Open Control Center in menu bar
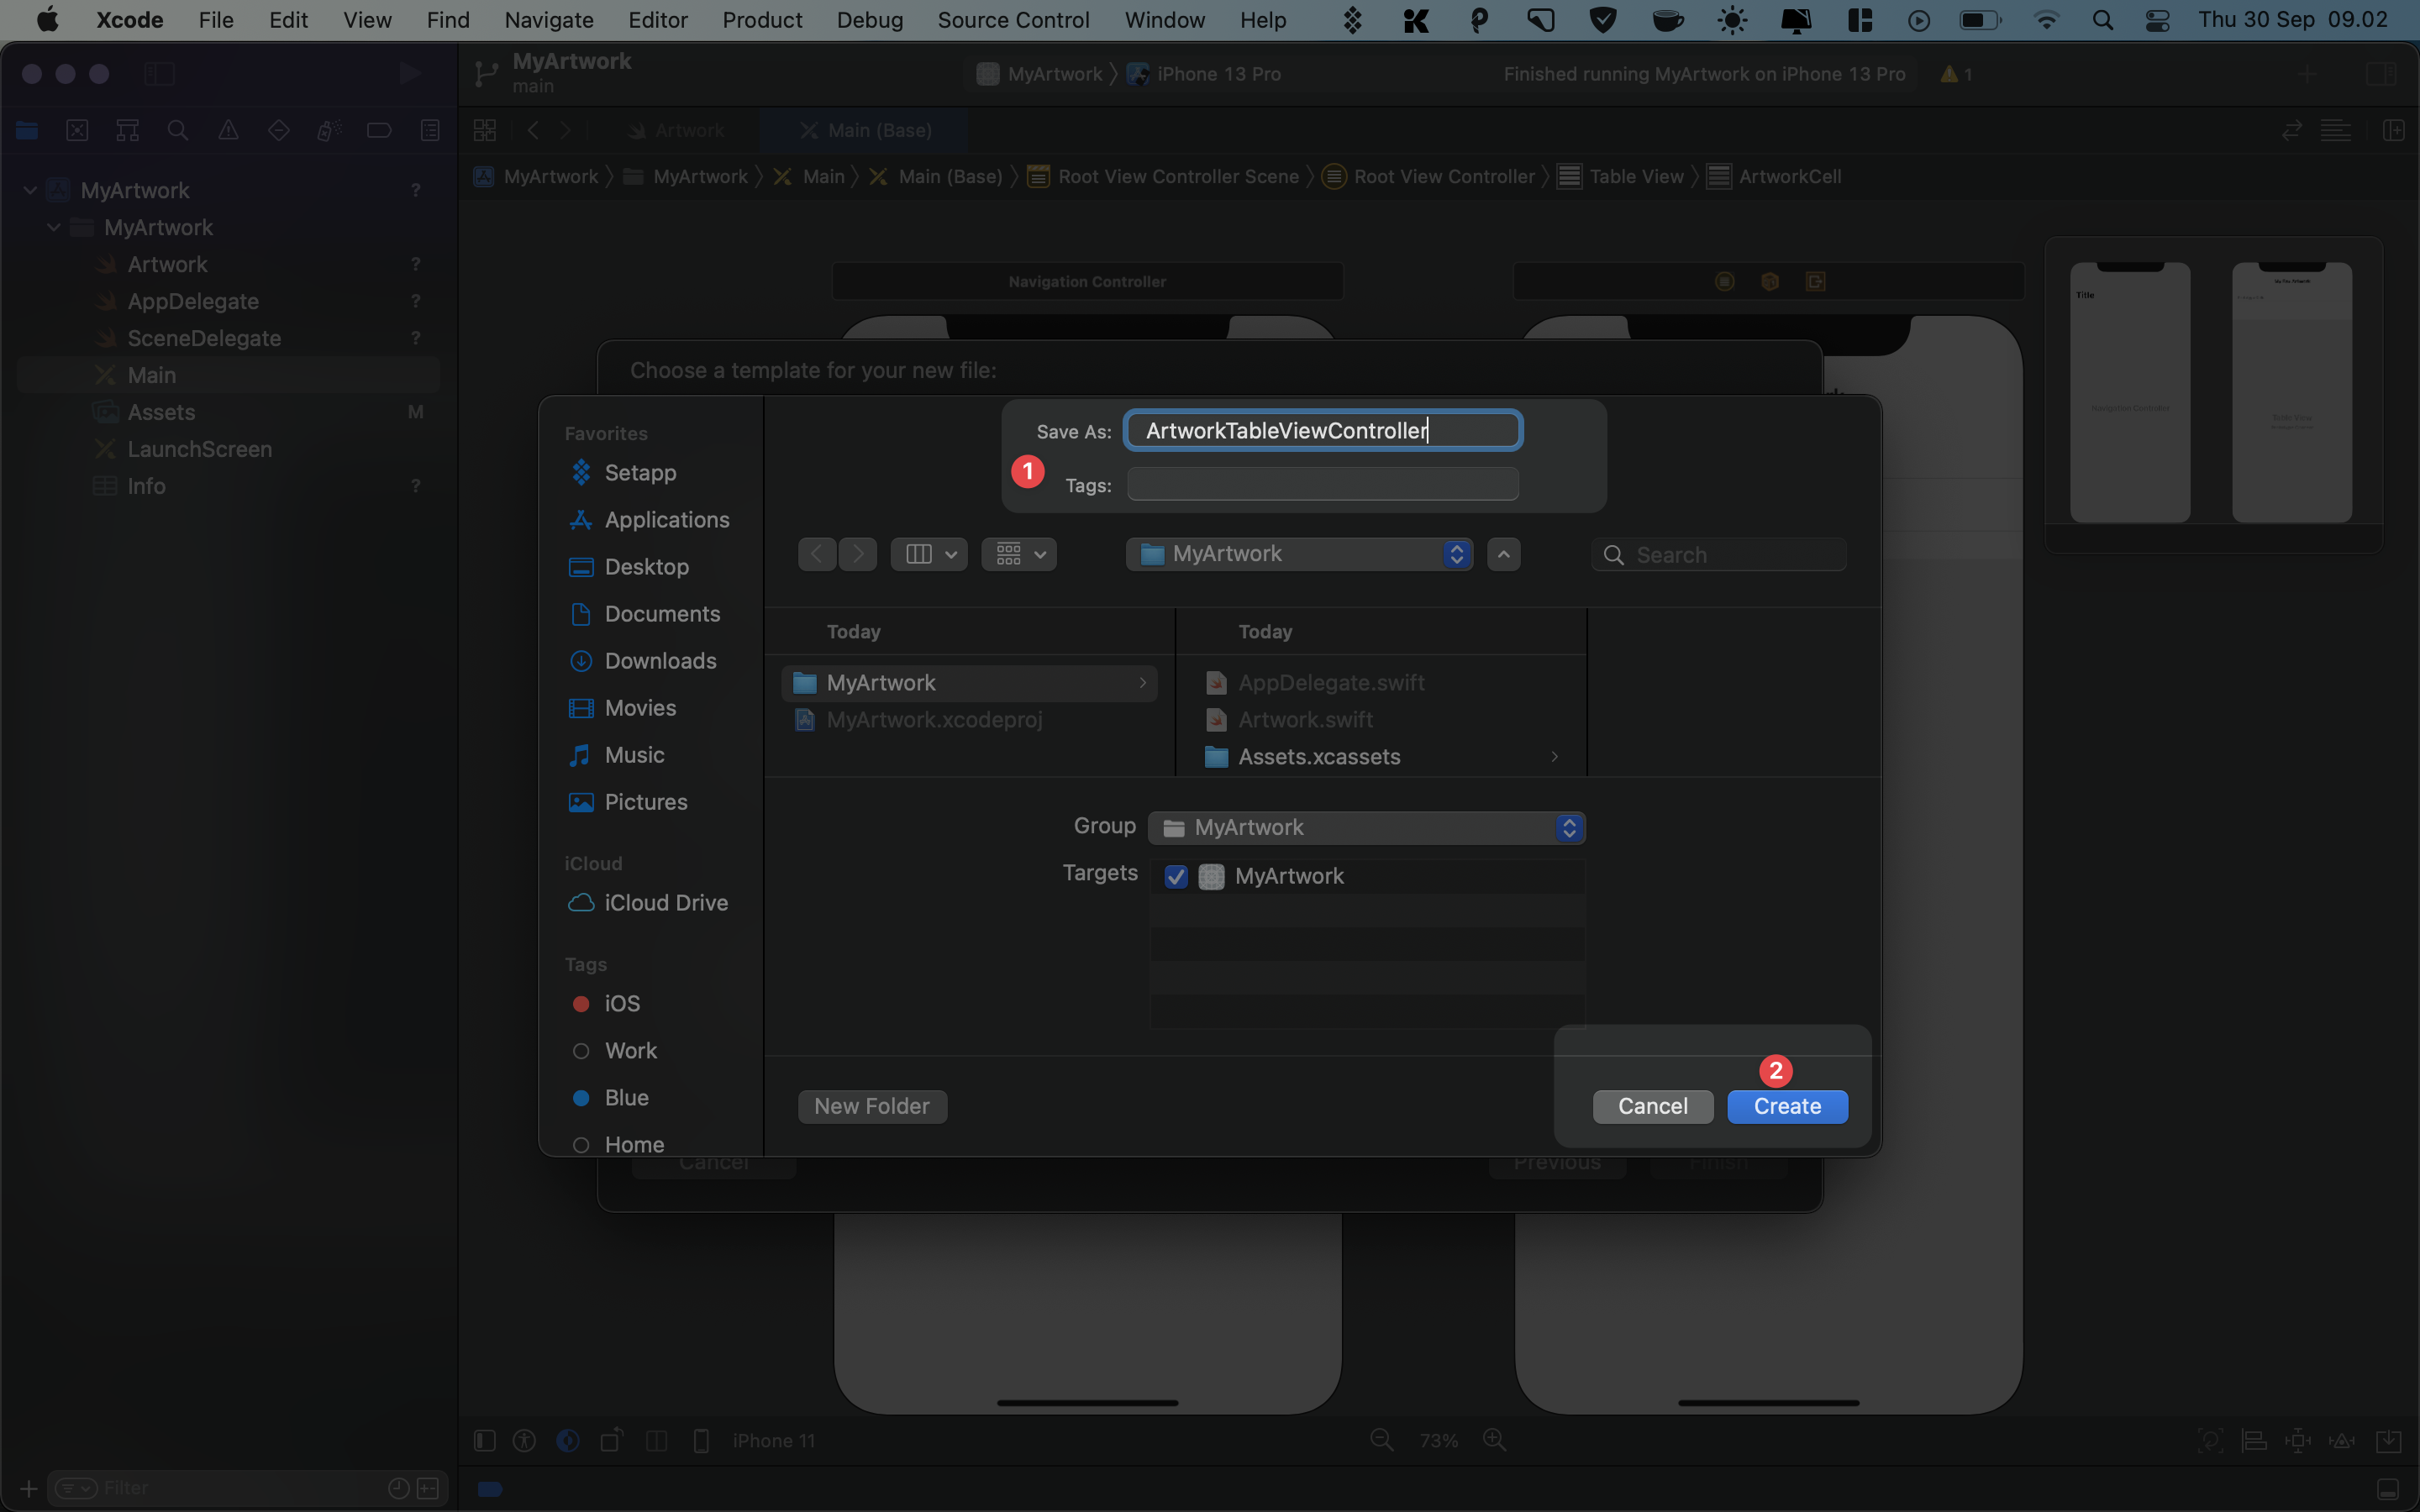The width and height of the screenshot is (2420, 1512). coord(2157,20)
